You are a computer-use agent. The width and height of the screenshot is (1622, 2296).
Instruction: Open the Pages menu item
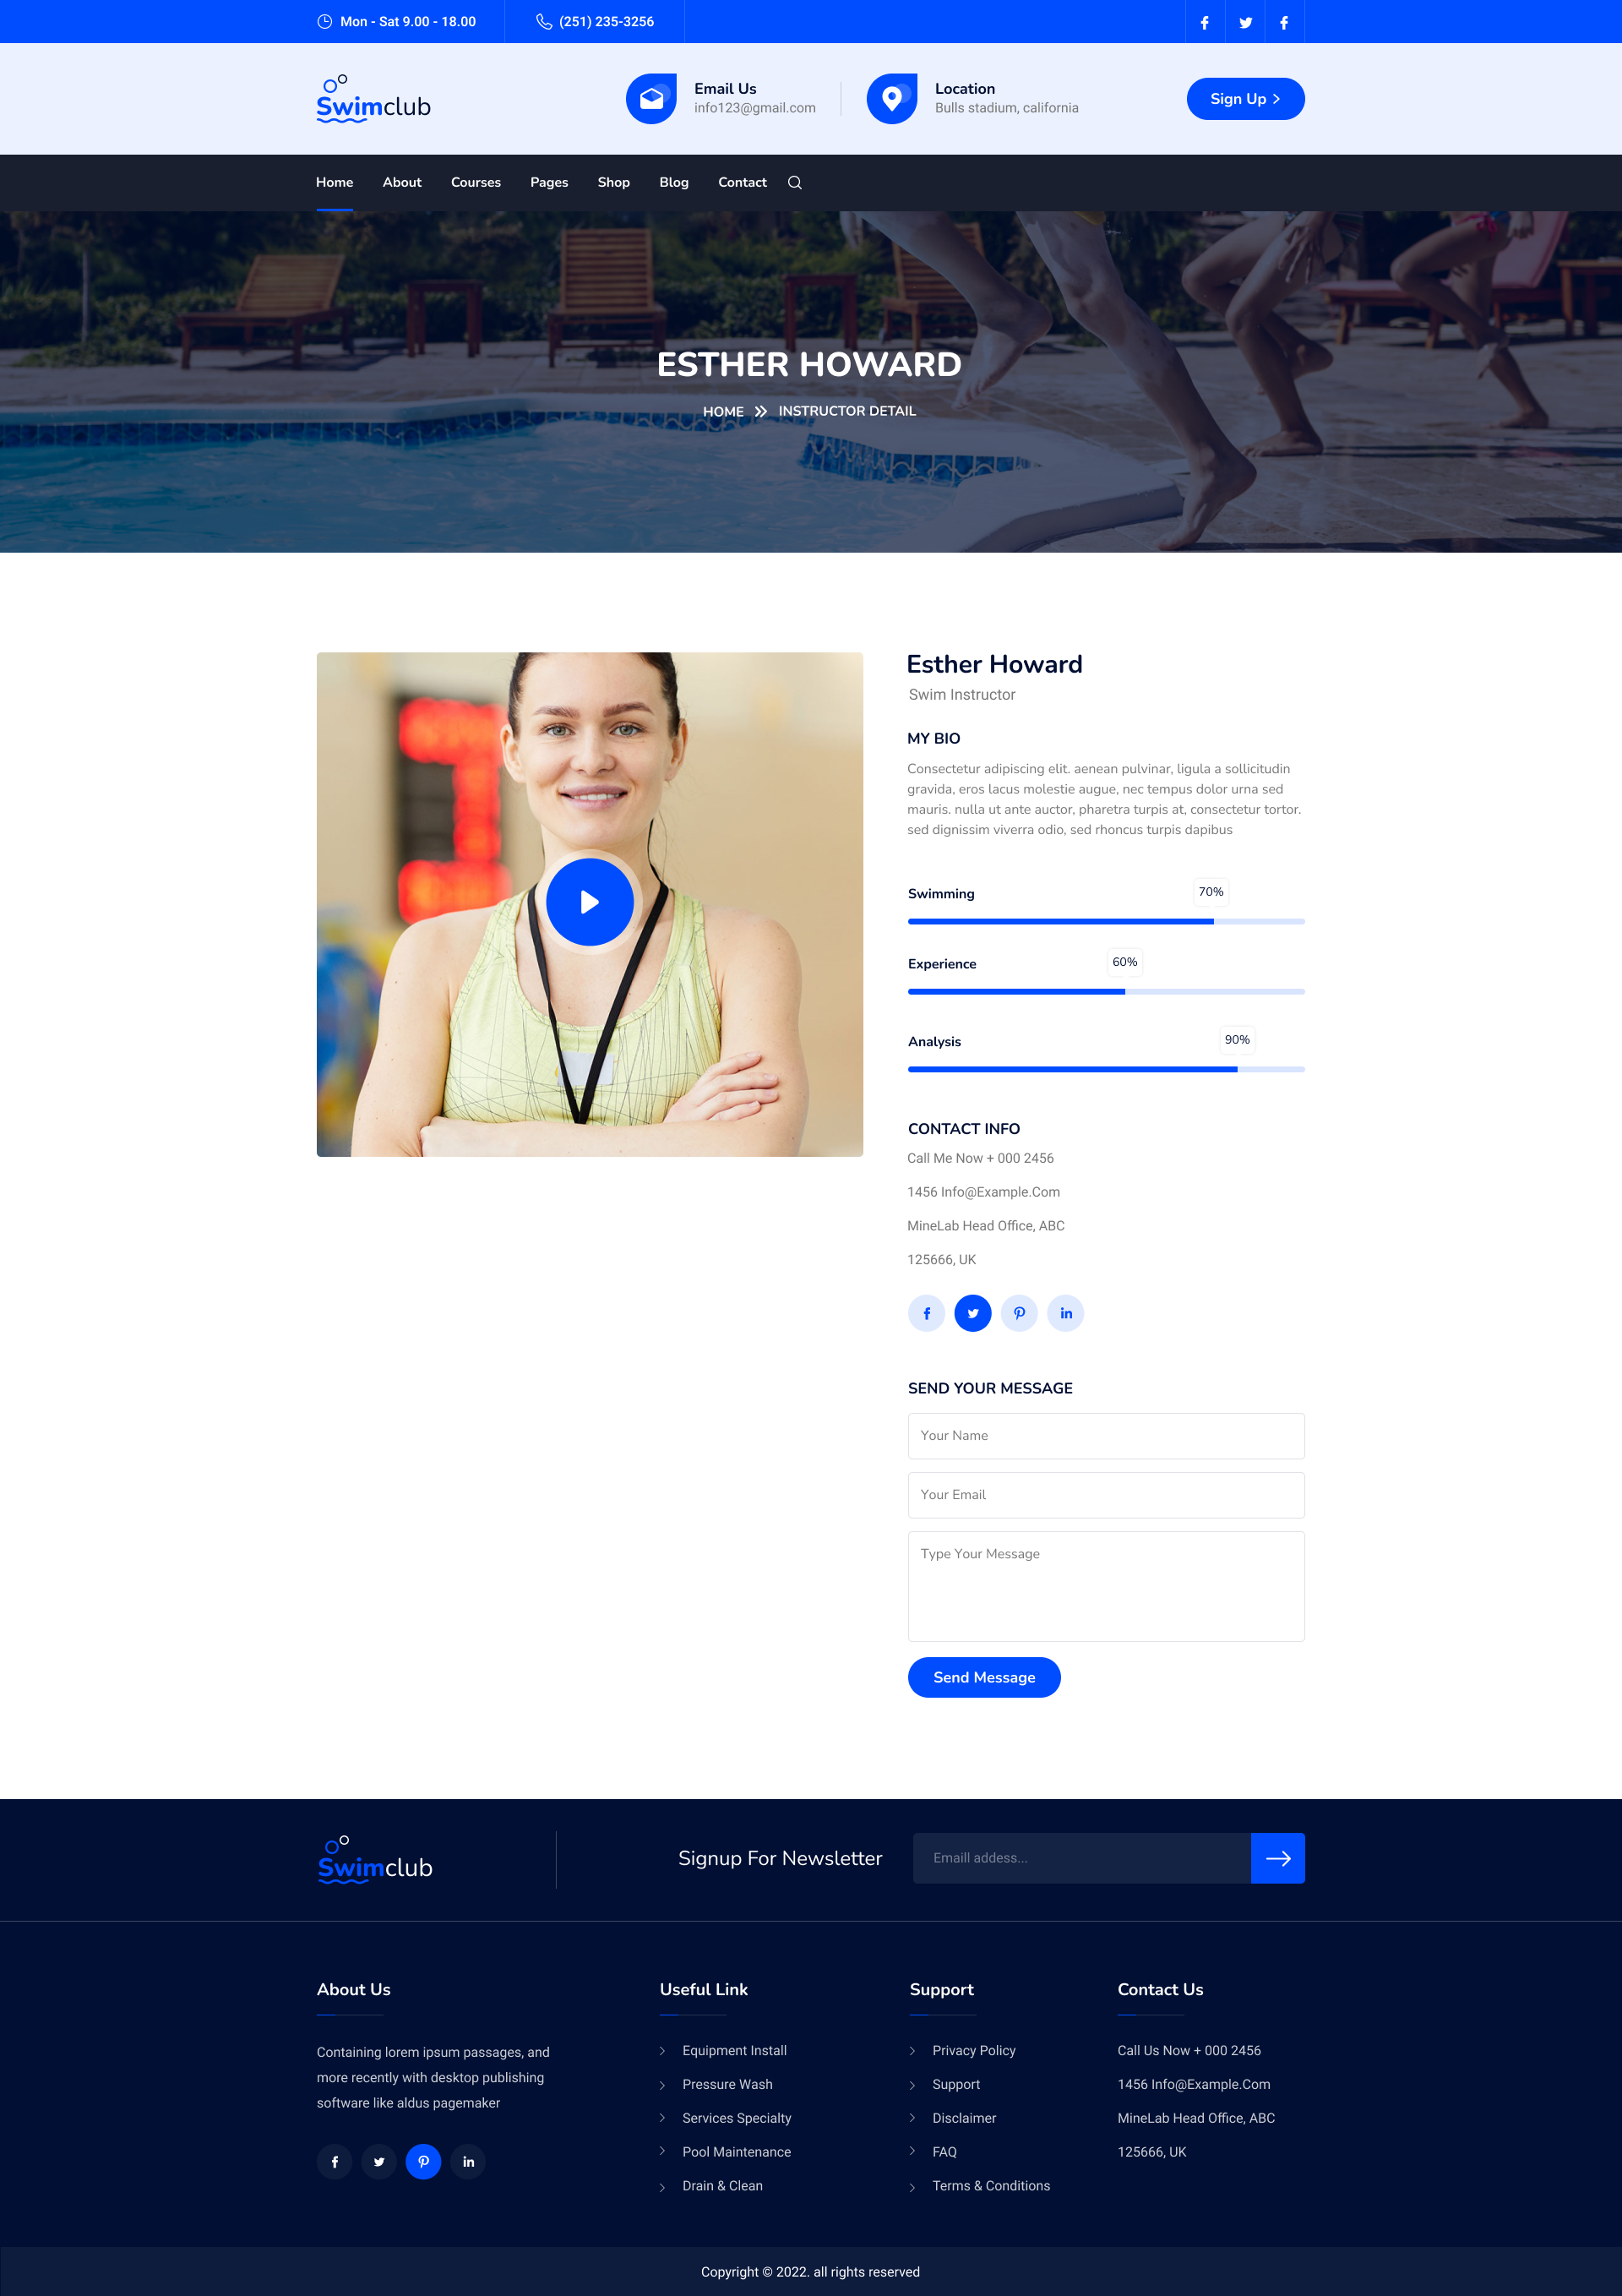549,183
